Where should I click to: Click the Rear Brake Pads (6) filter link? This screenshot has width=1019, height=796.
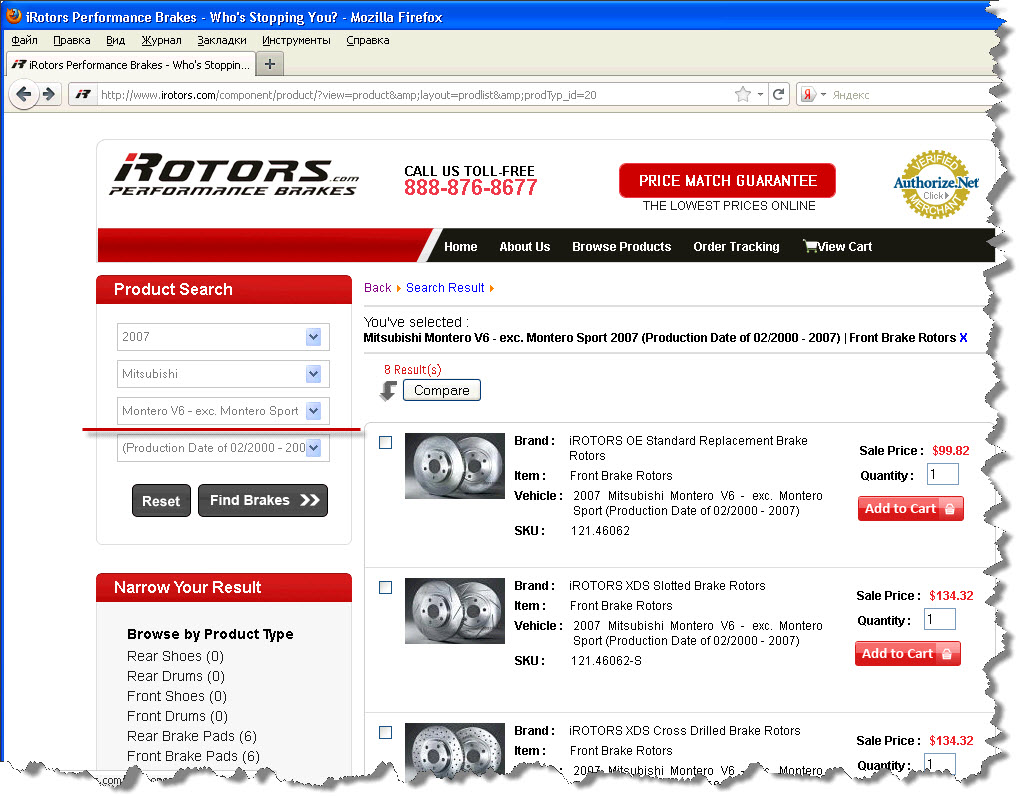pos(192,736)
